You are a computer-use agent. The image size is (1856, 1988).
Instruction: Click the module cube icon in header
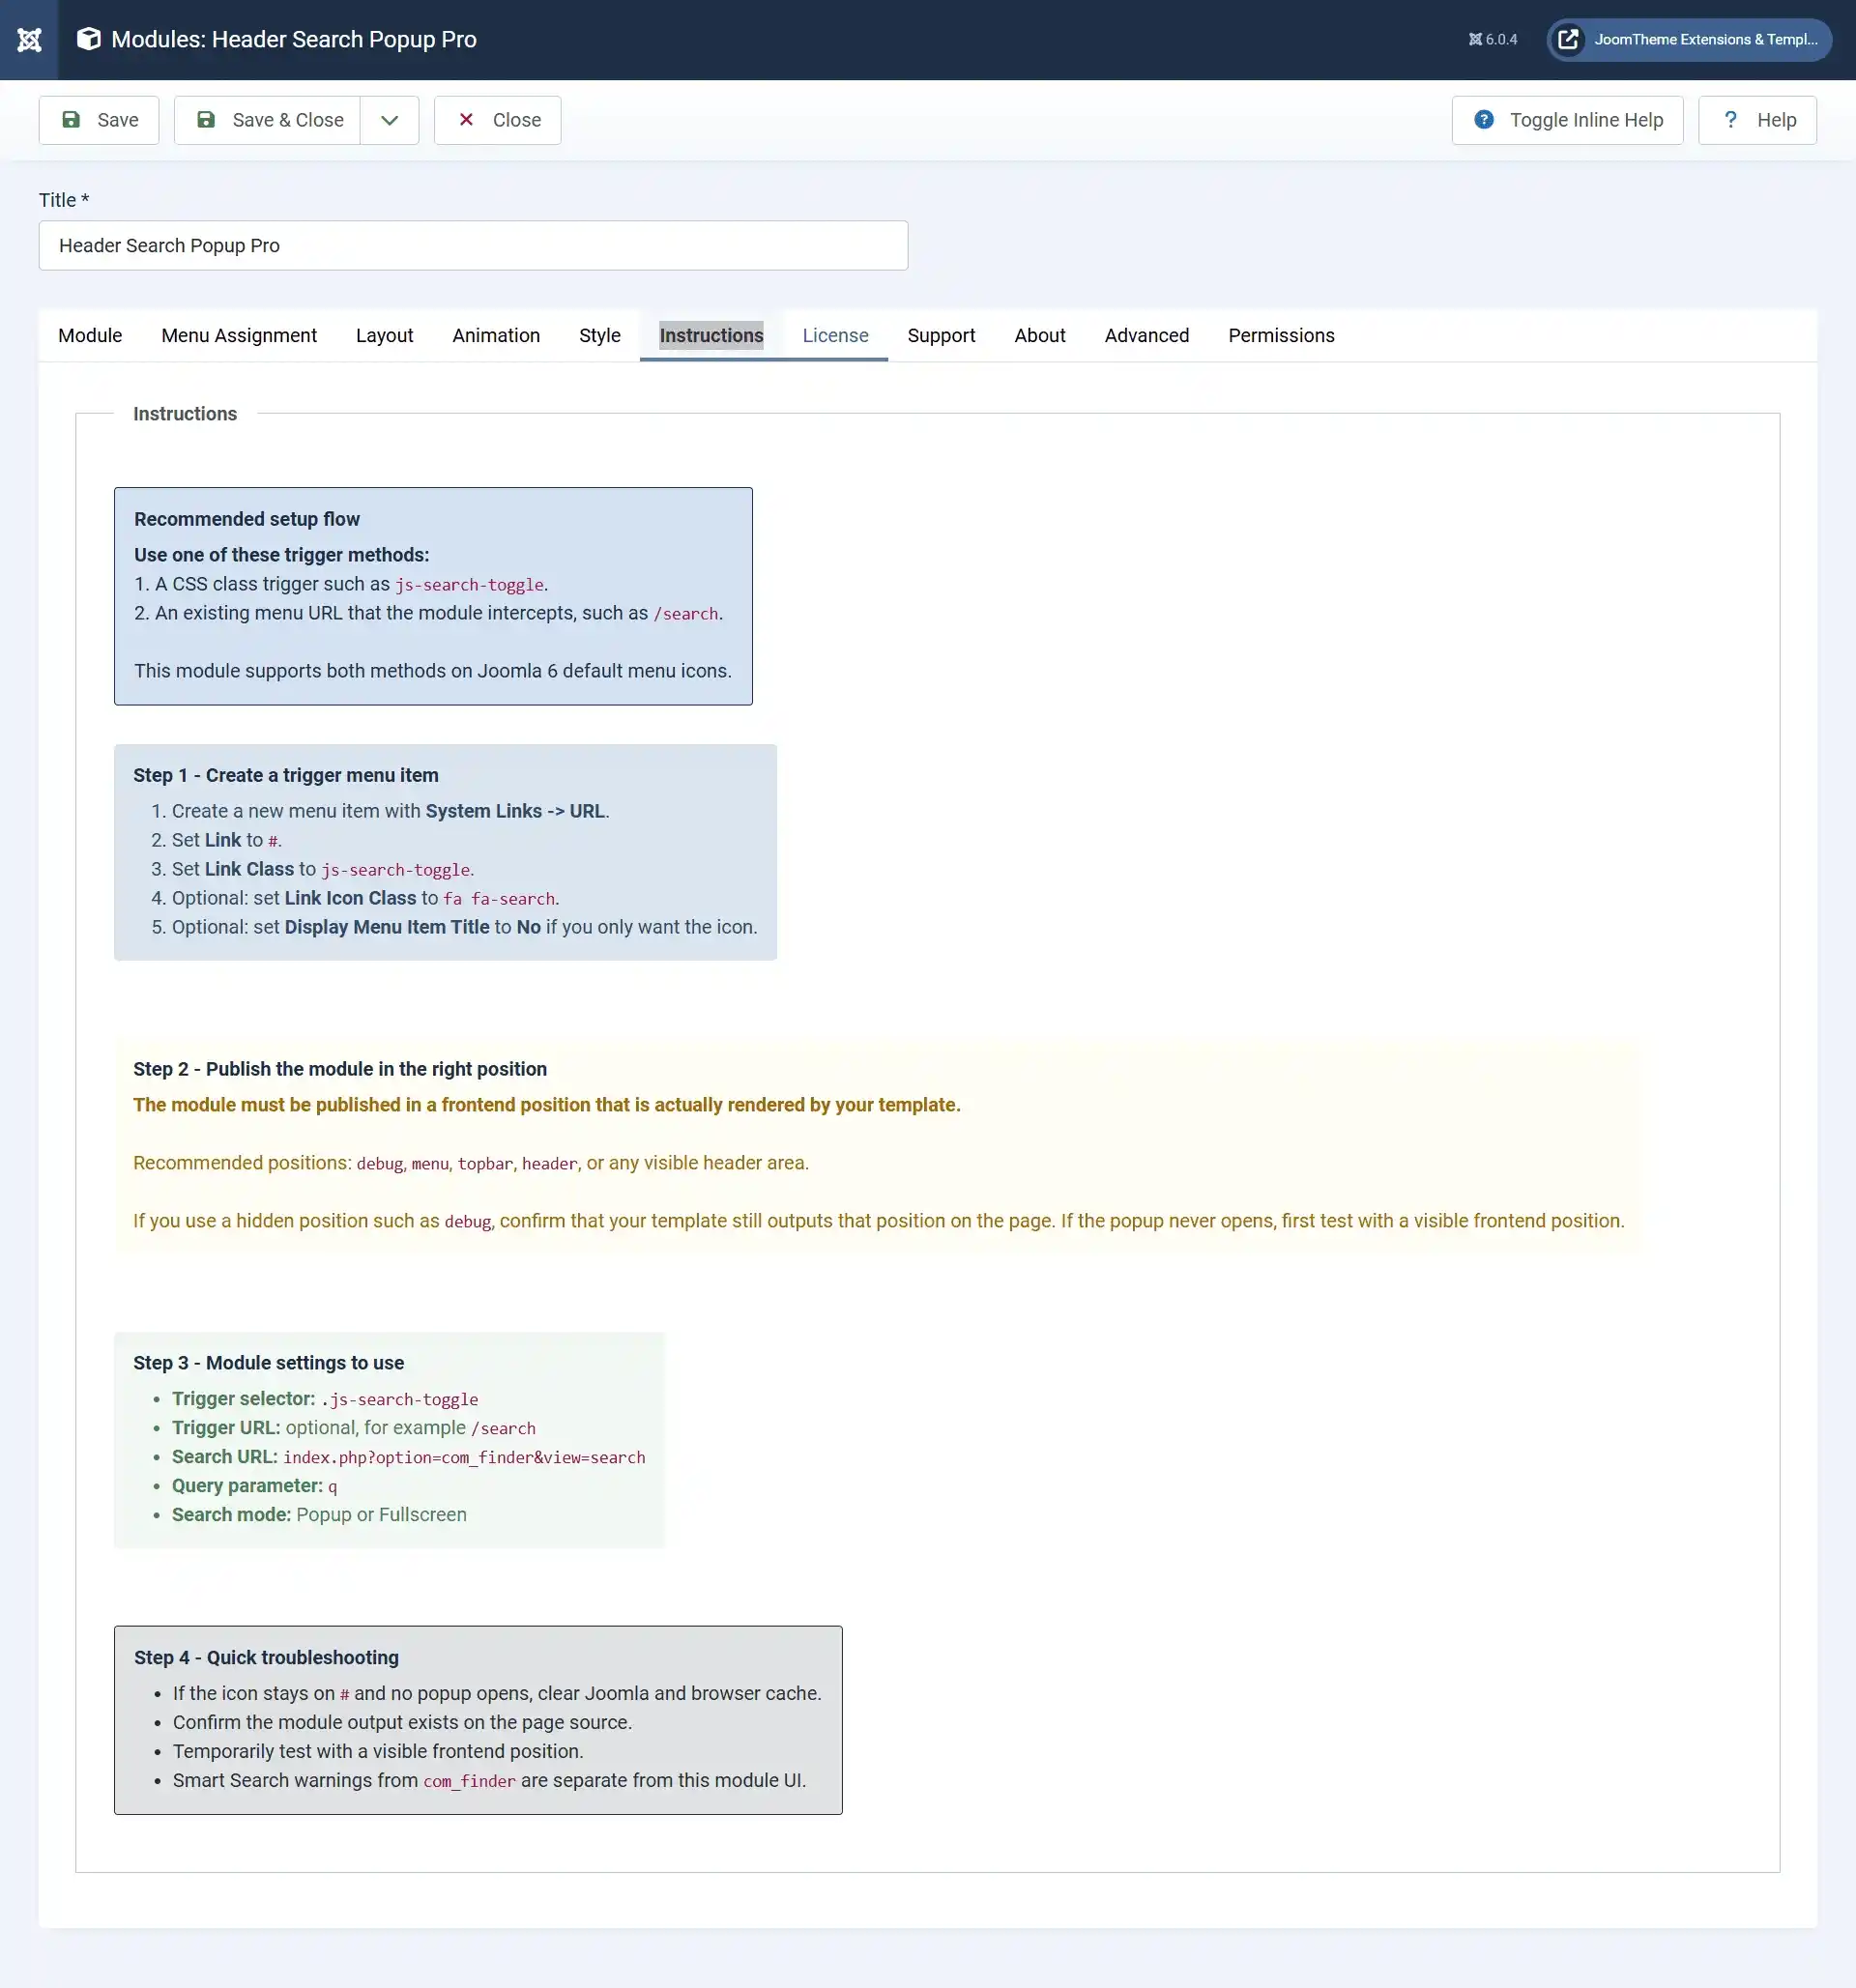[89, 39]
